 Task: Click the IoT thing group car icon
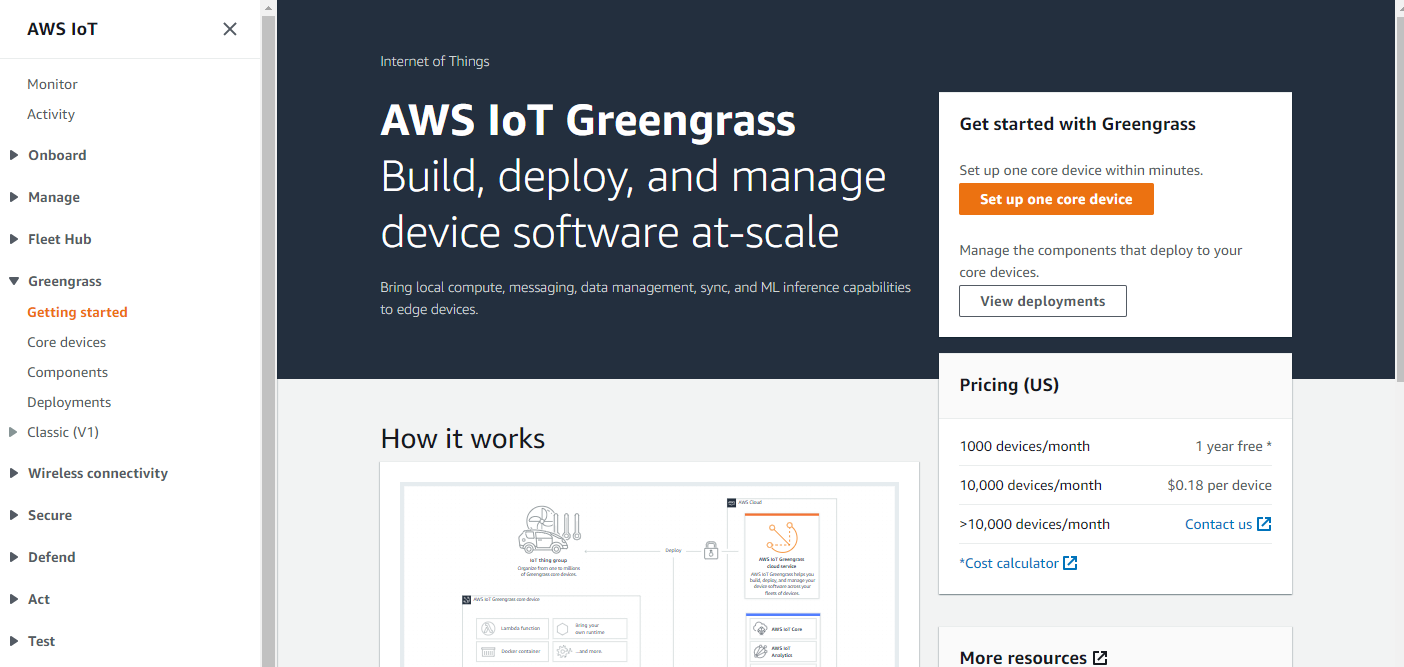pos(549,529)
